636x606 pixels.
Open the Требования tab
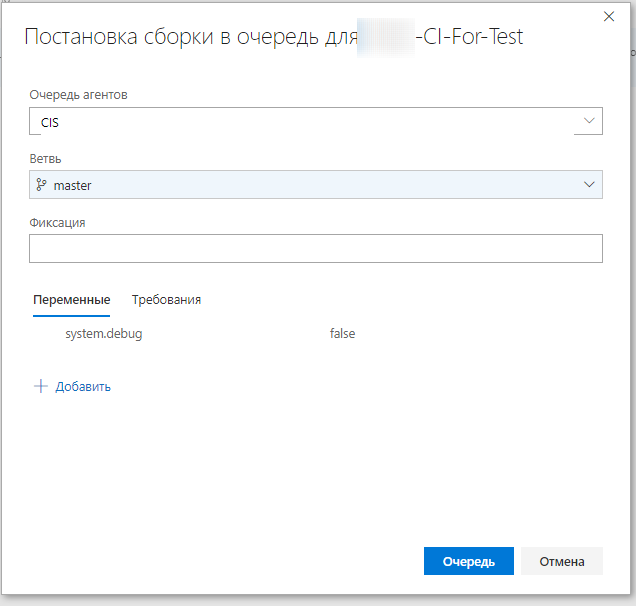[x=166, y=300]
